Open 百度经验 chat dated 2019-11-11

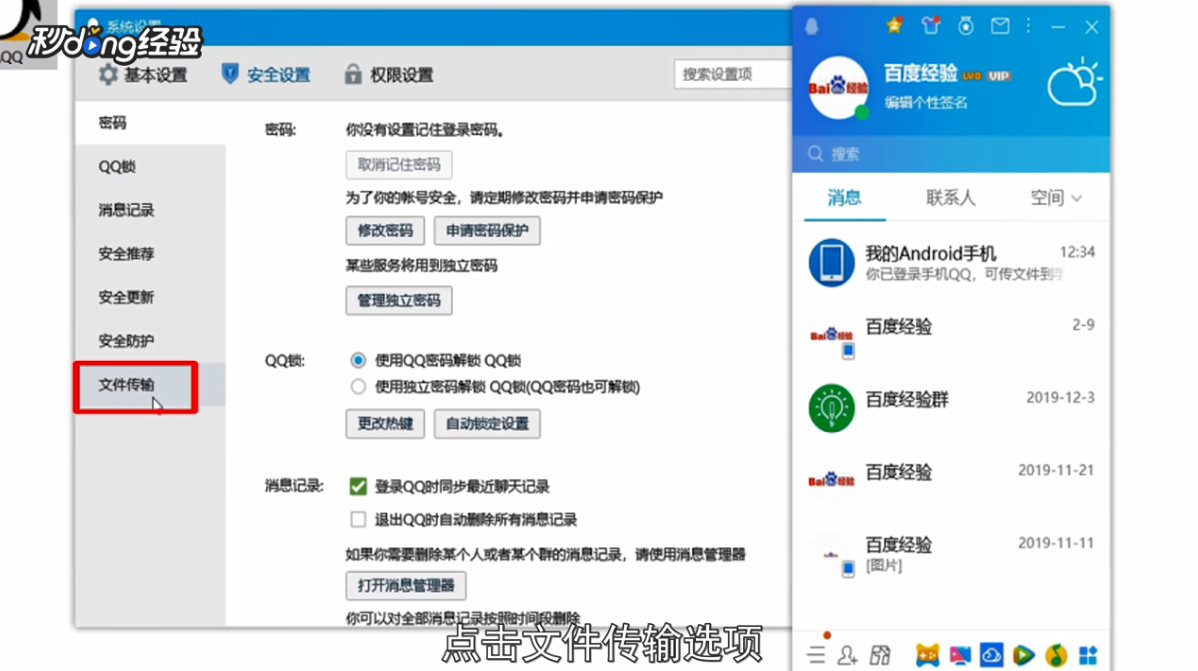[x=951, y=553]
